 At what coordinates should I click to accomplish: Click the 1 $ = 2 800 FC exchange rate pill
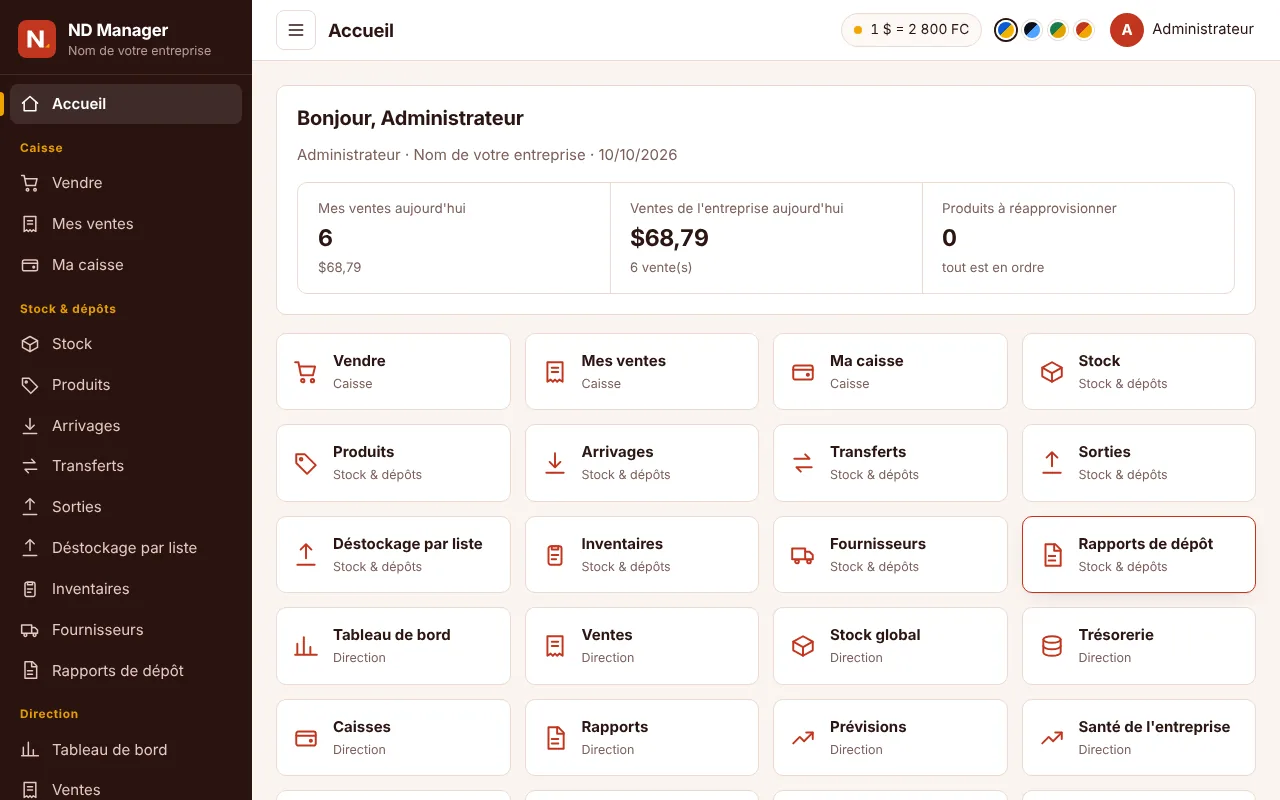tap(911, 30)
